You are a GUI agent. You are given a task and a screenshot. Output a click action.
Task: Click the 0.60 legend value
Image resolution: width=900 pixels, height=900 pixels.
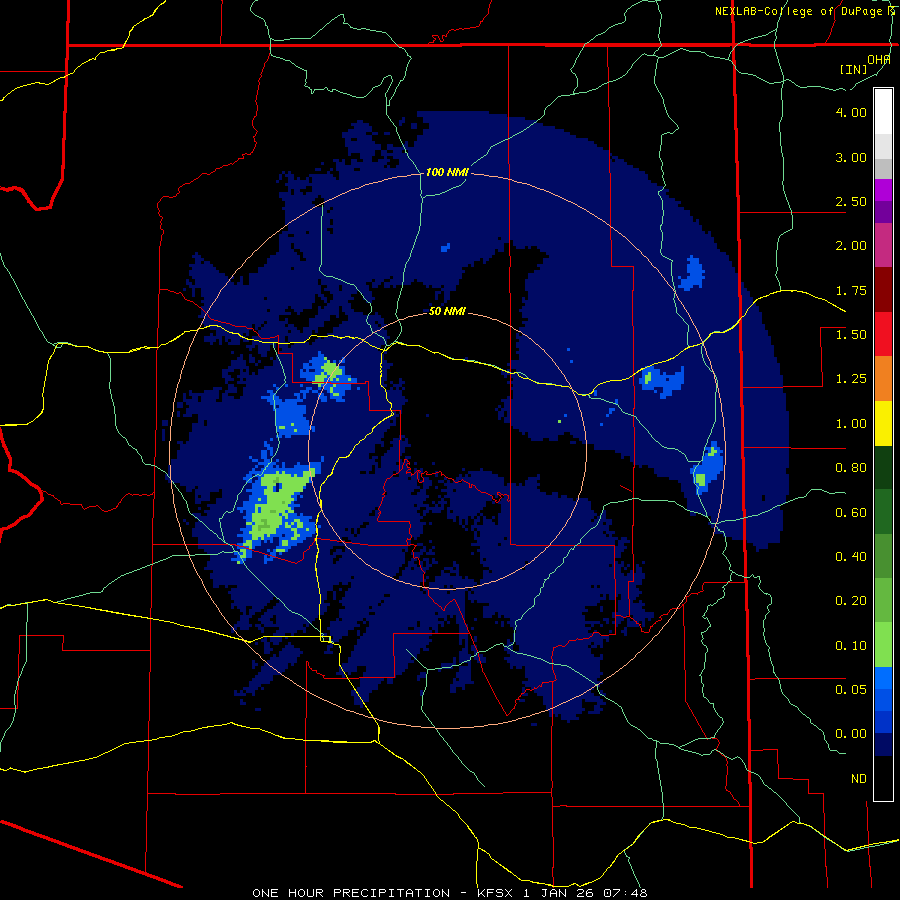pos(851,513)
